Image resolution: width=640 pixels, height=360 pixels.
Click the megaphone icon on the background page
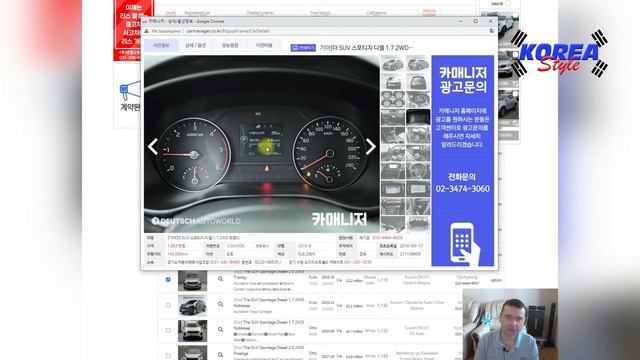click(130, 91)
